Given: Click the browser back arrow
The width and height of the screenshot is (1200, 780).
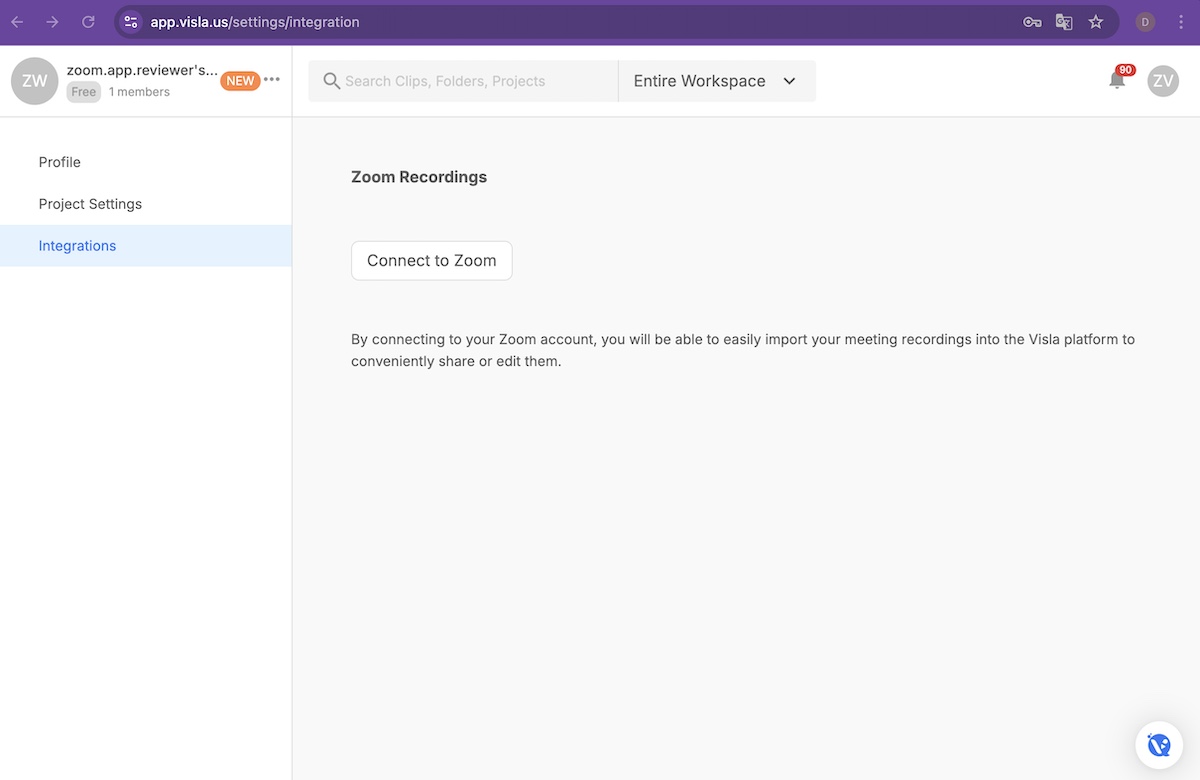Looking at the screenshot, I should [x=17, y=22].
